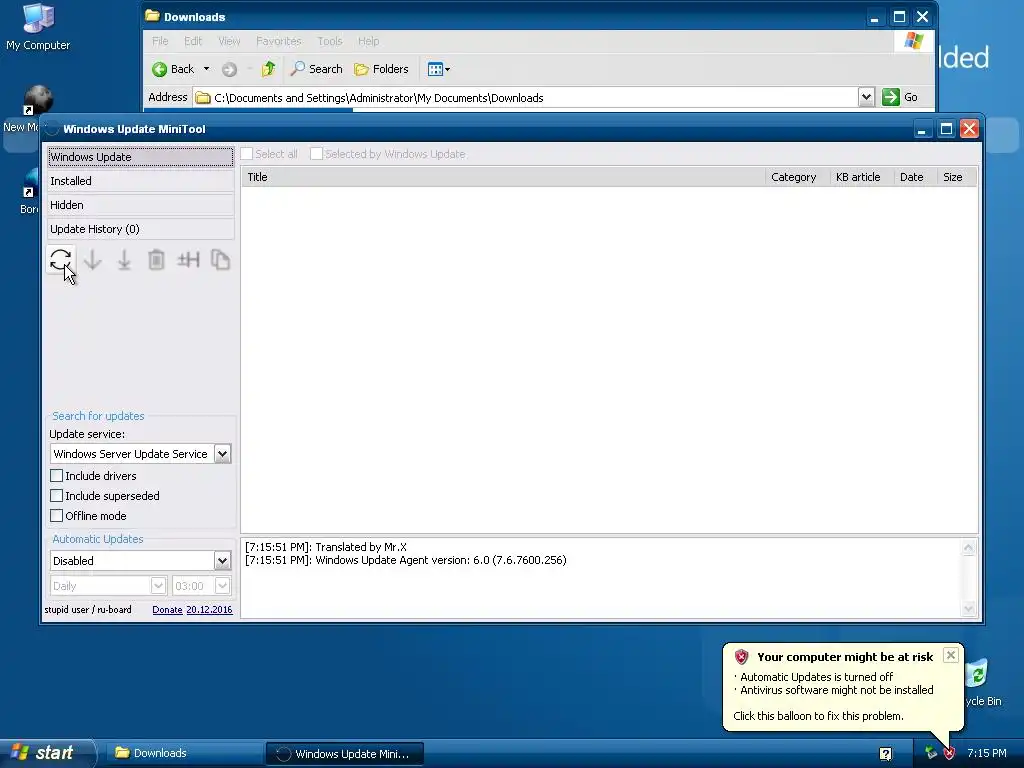
Task: Click the hide updates icon
Action: point(188,260)
